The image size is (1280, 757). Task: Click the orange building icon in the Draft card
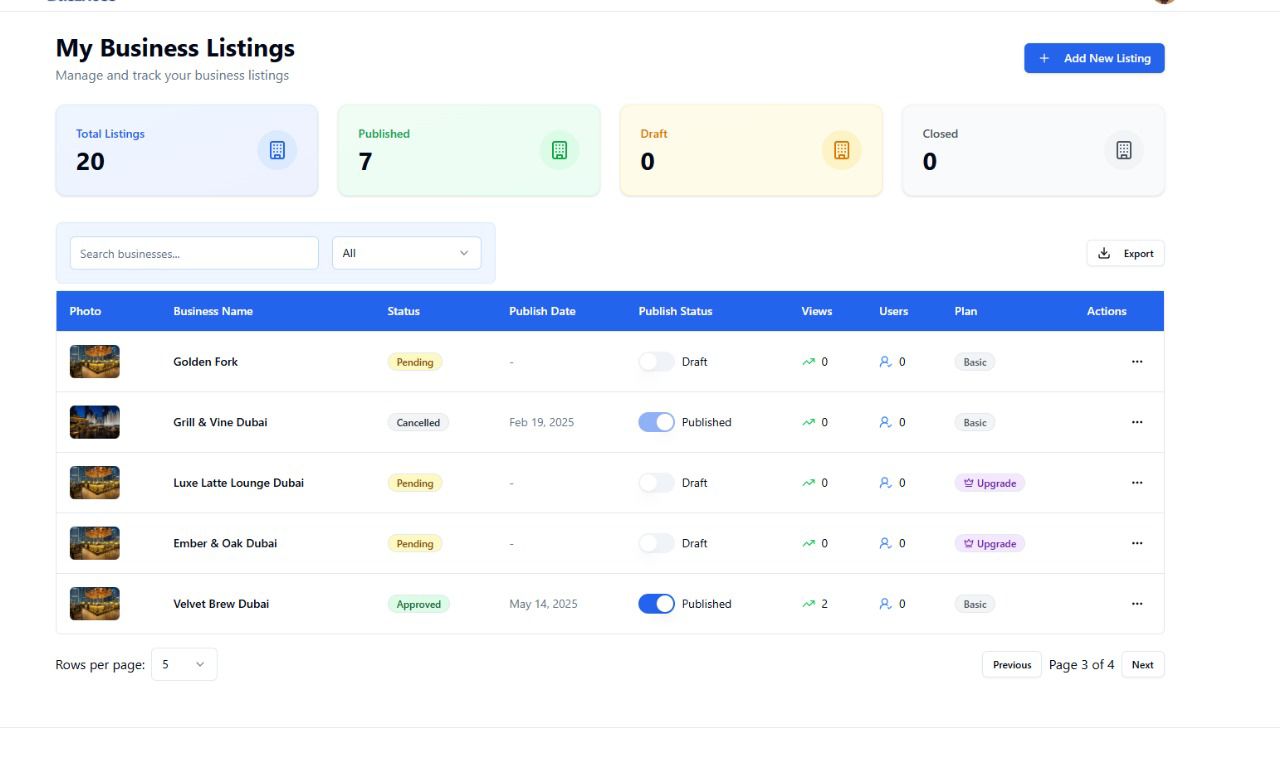click(841, 150)
